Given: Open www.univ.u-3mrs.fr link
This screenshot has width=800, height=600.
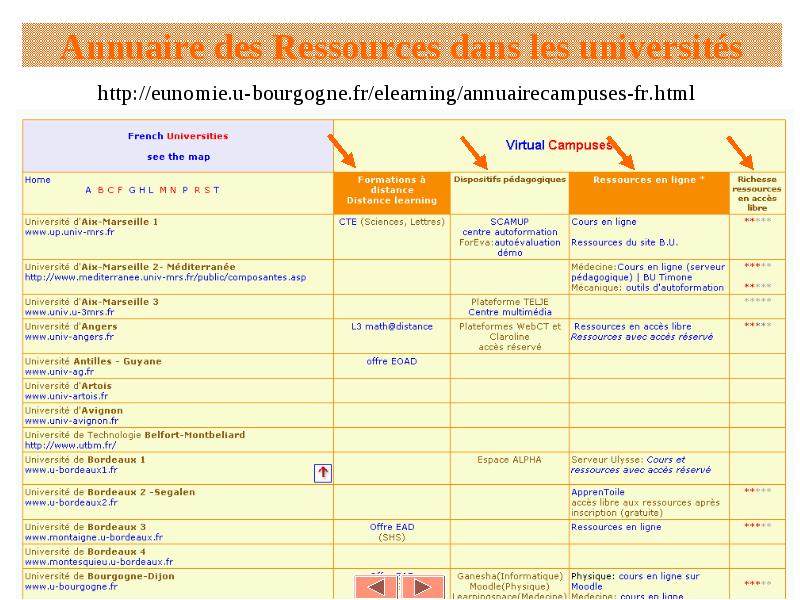Looking at the screenshot, I should 69,312.
